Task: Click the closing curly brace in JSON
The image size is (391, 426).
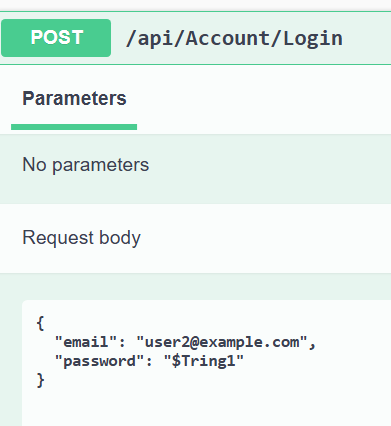Action: click(40, 380)
